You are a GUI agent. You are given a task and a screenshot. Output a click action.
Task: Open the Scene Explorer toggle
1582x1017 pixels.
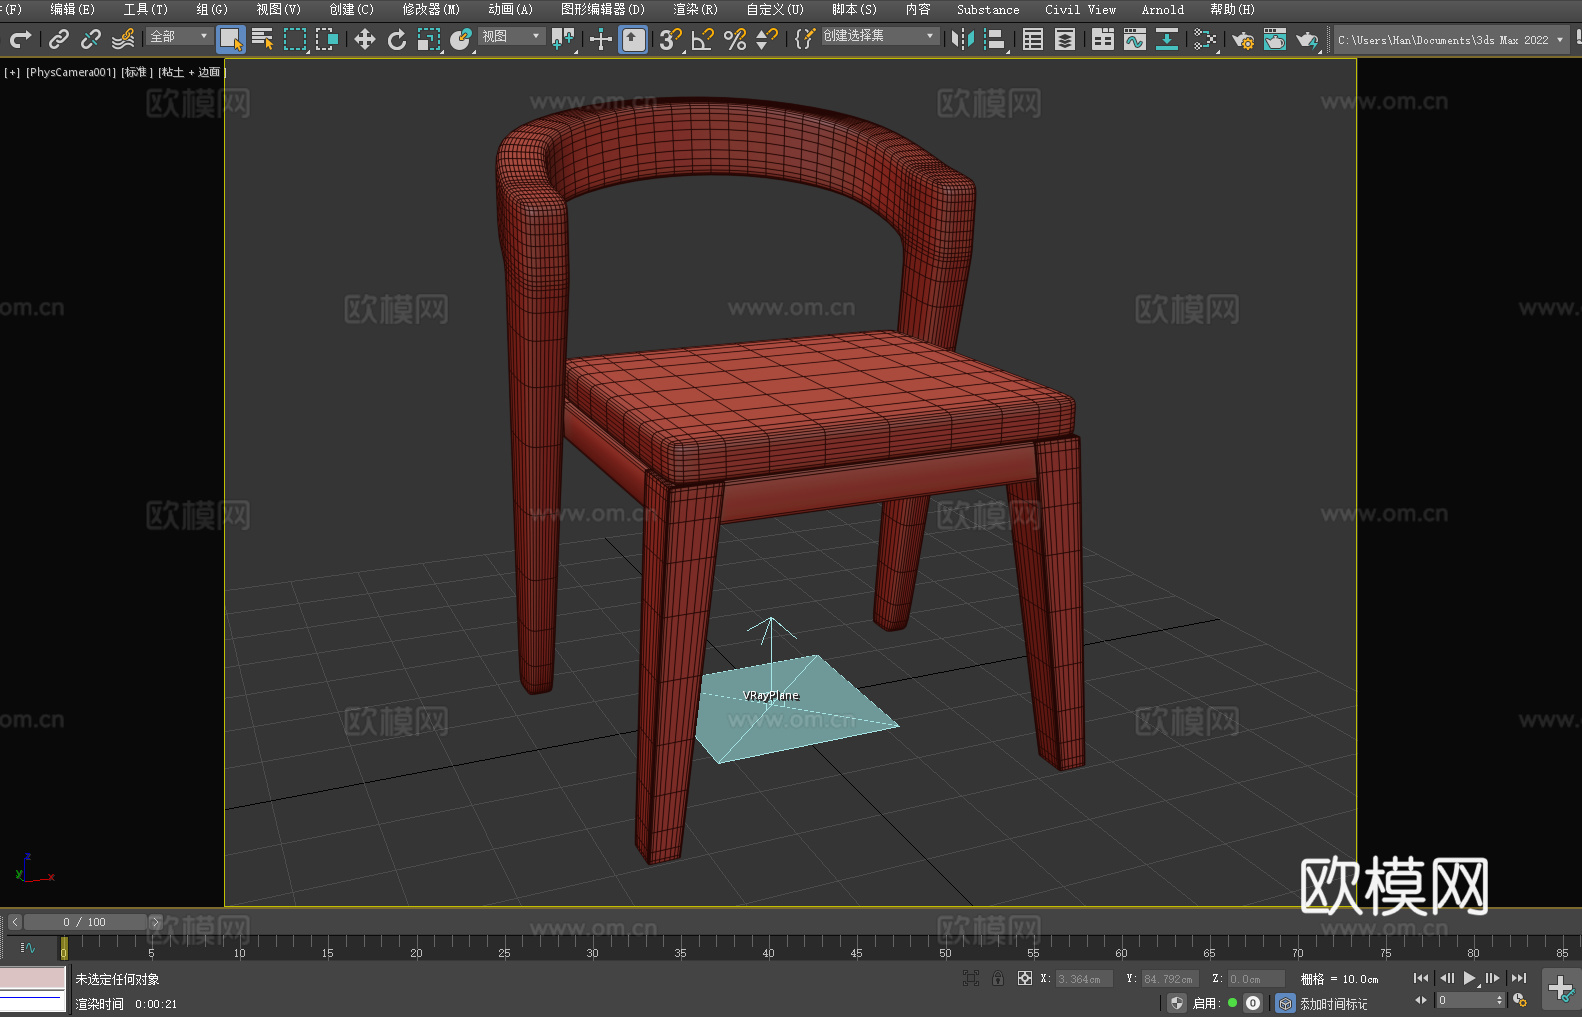(1033, 39)
